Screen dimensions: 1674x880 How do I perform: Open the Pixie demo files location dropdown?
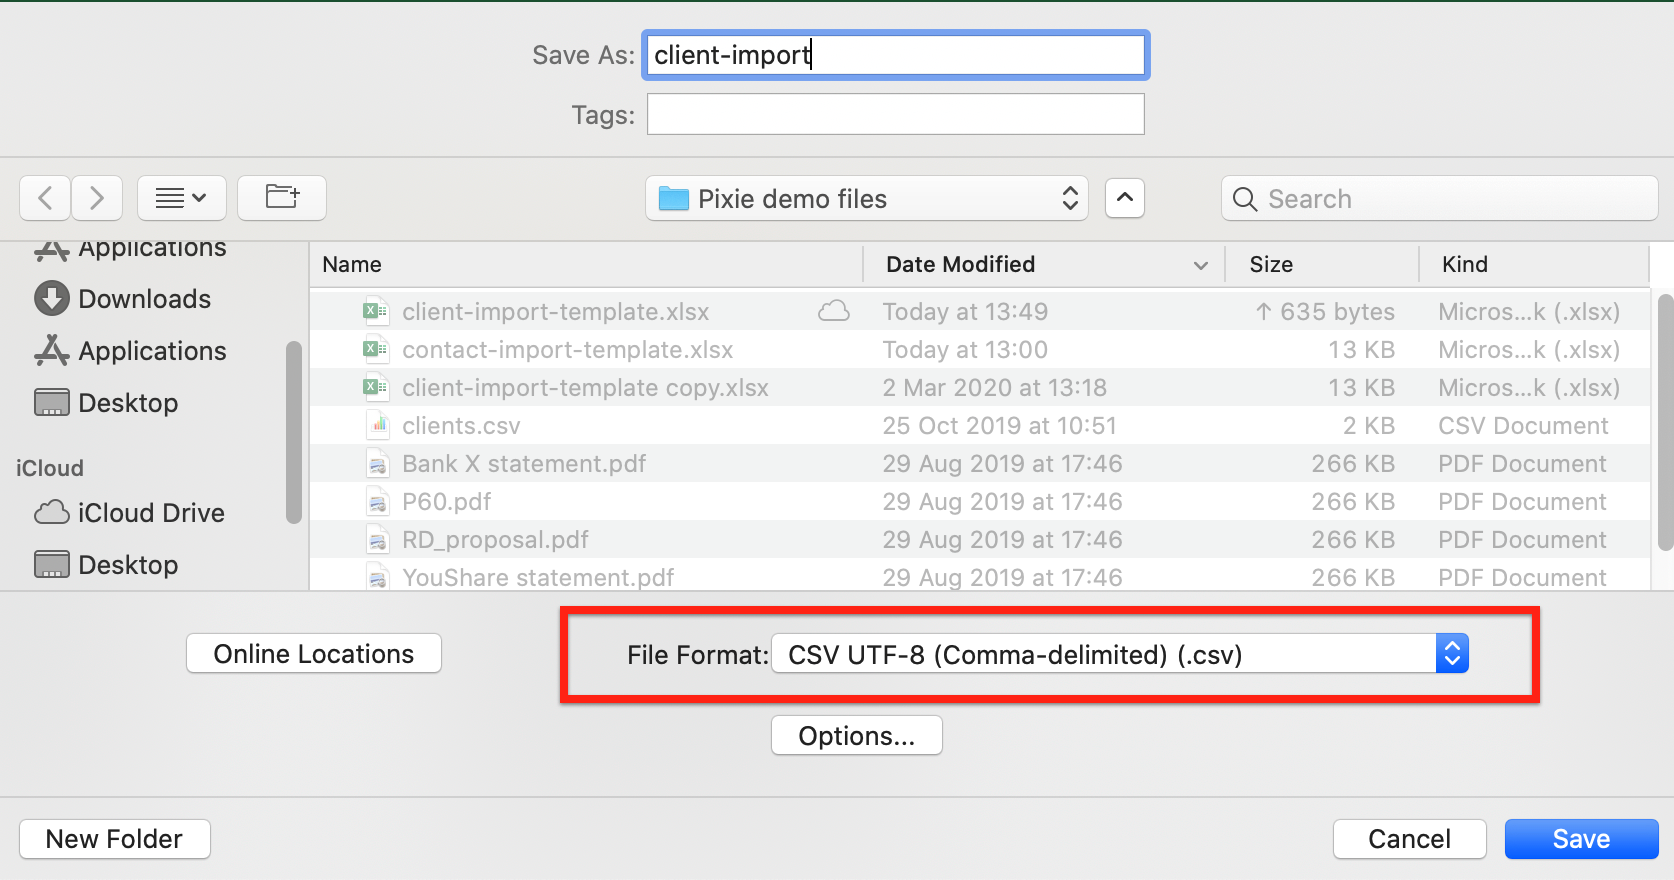point(866,199)
